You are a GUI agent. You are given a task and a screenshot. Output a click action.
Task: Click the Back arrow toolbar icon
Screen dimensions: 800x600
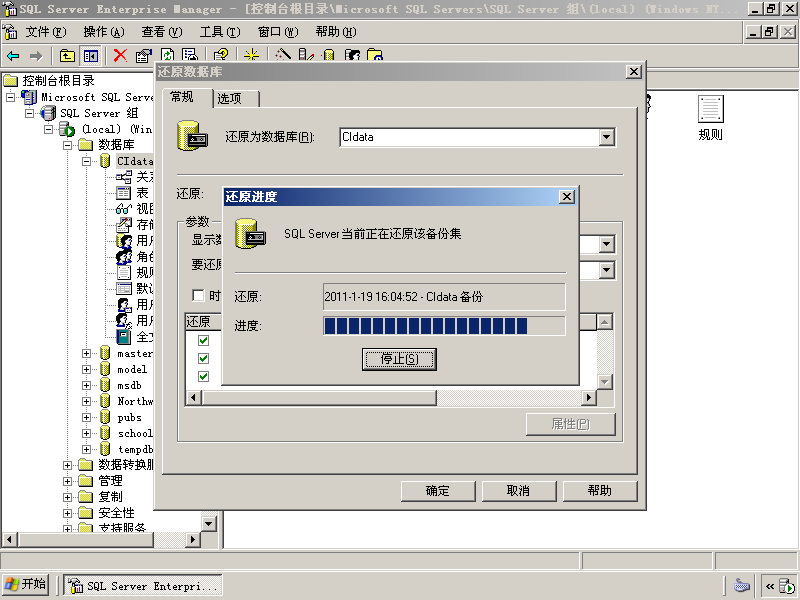tap(13, 56)
